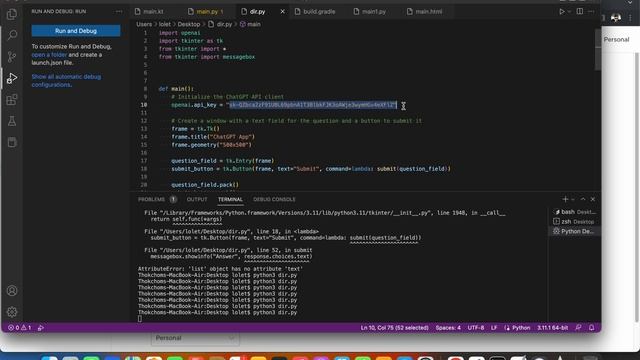640x360 pixels.
Task: Click the blue Run and Debug button
Action: pyautogui.click(x=76, y=31)
